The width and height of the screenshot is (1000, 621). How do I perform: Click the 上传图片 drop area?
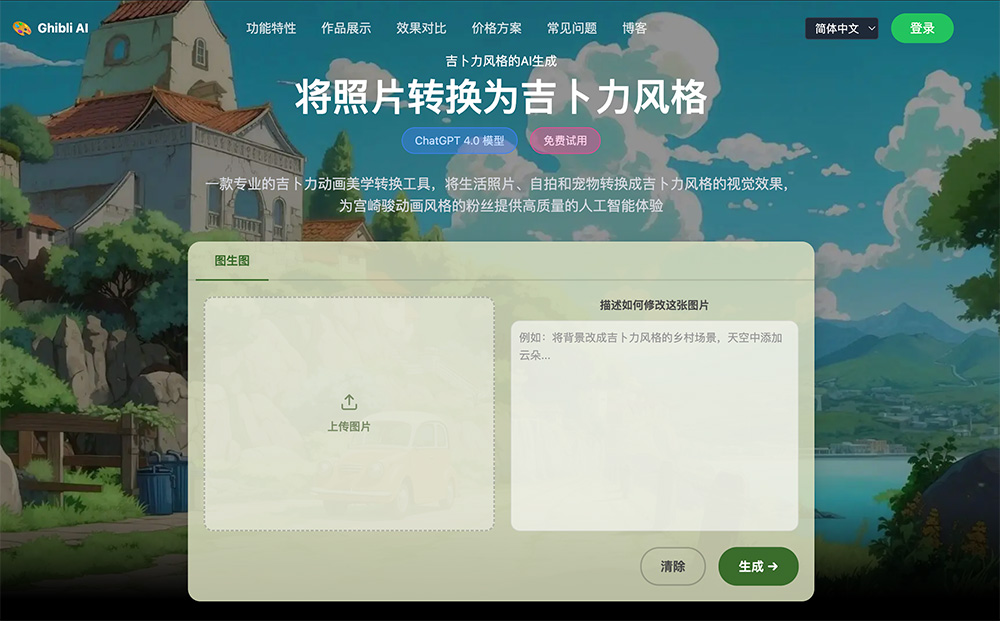pos(349,414)
